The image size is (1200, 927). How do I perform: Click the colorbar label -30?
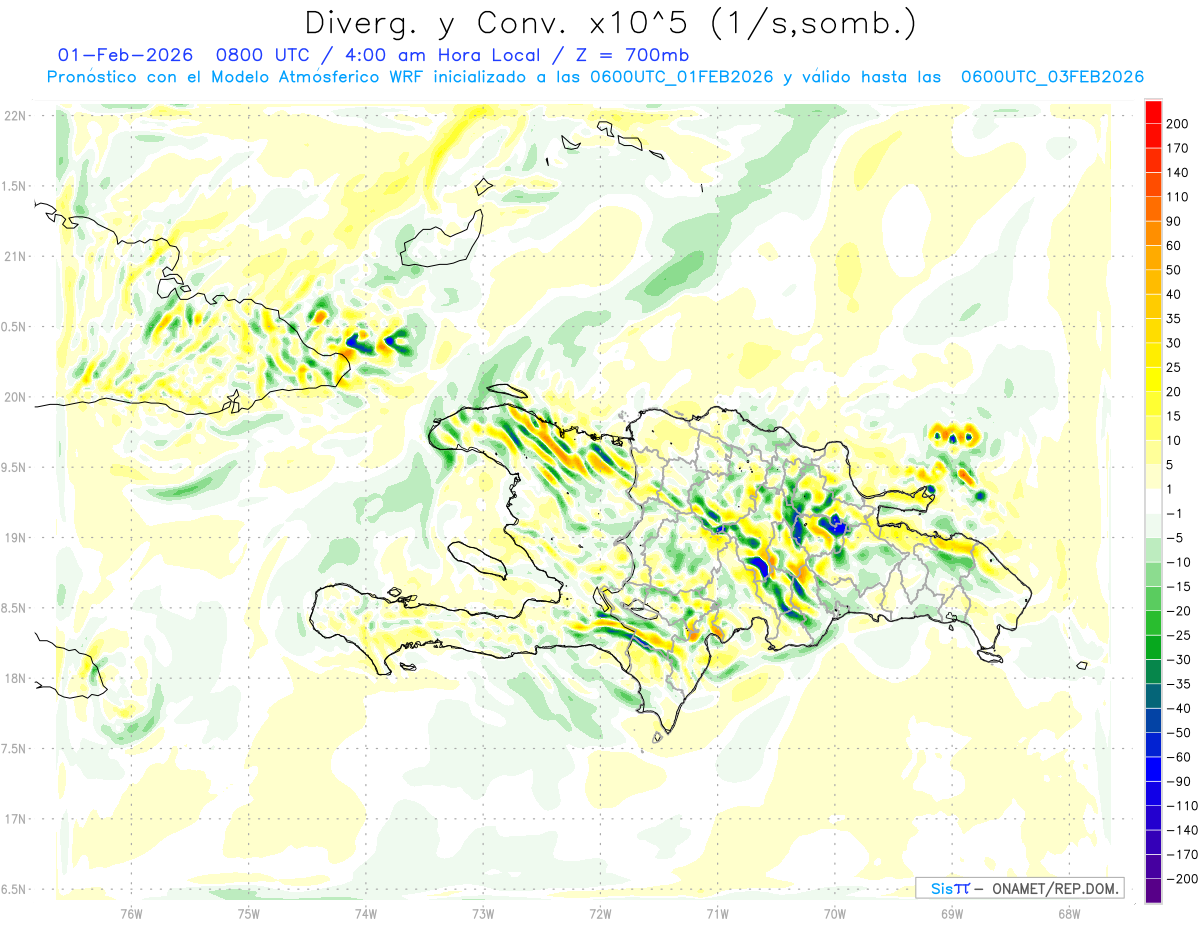coord(1179,659)
